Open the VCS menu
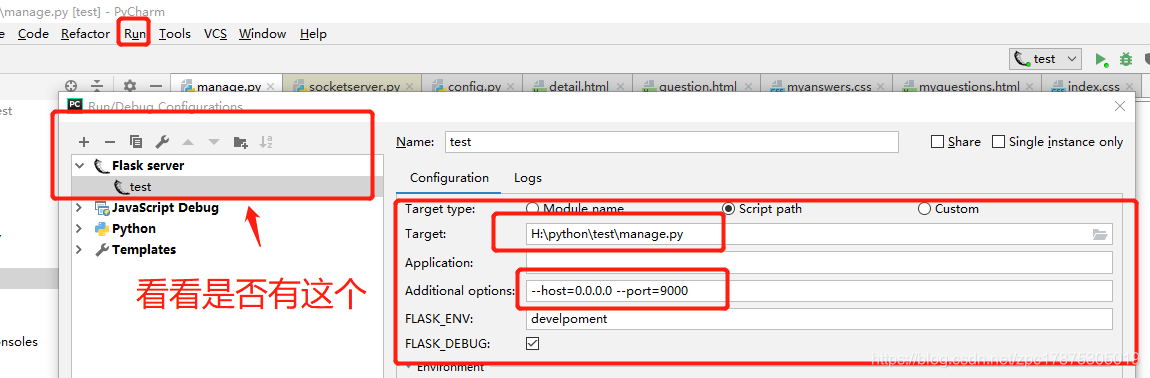1150x378 pixels. (x=216, y=34)
